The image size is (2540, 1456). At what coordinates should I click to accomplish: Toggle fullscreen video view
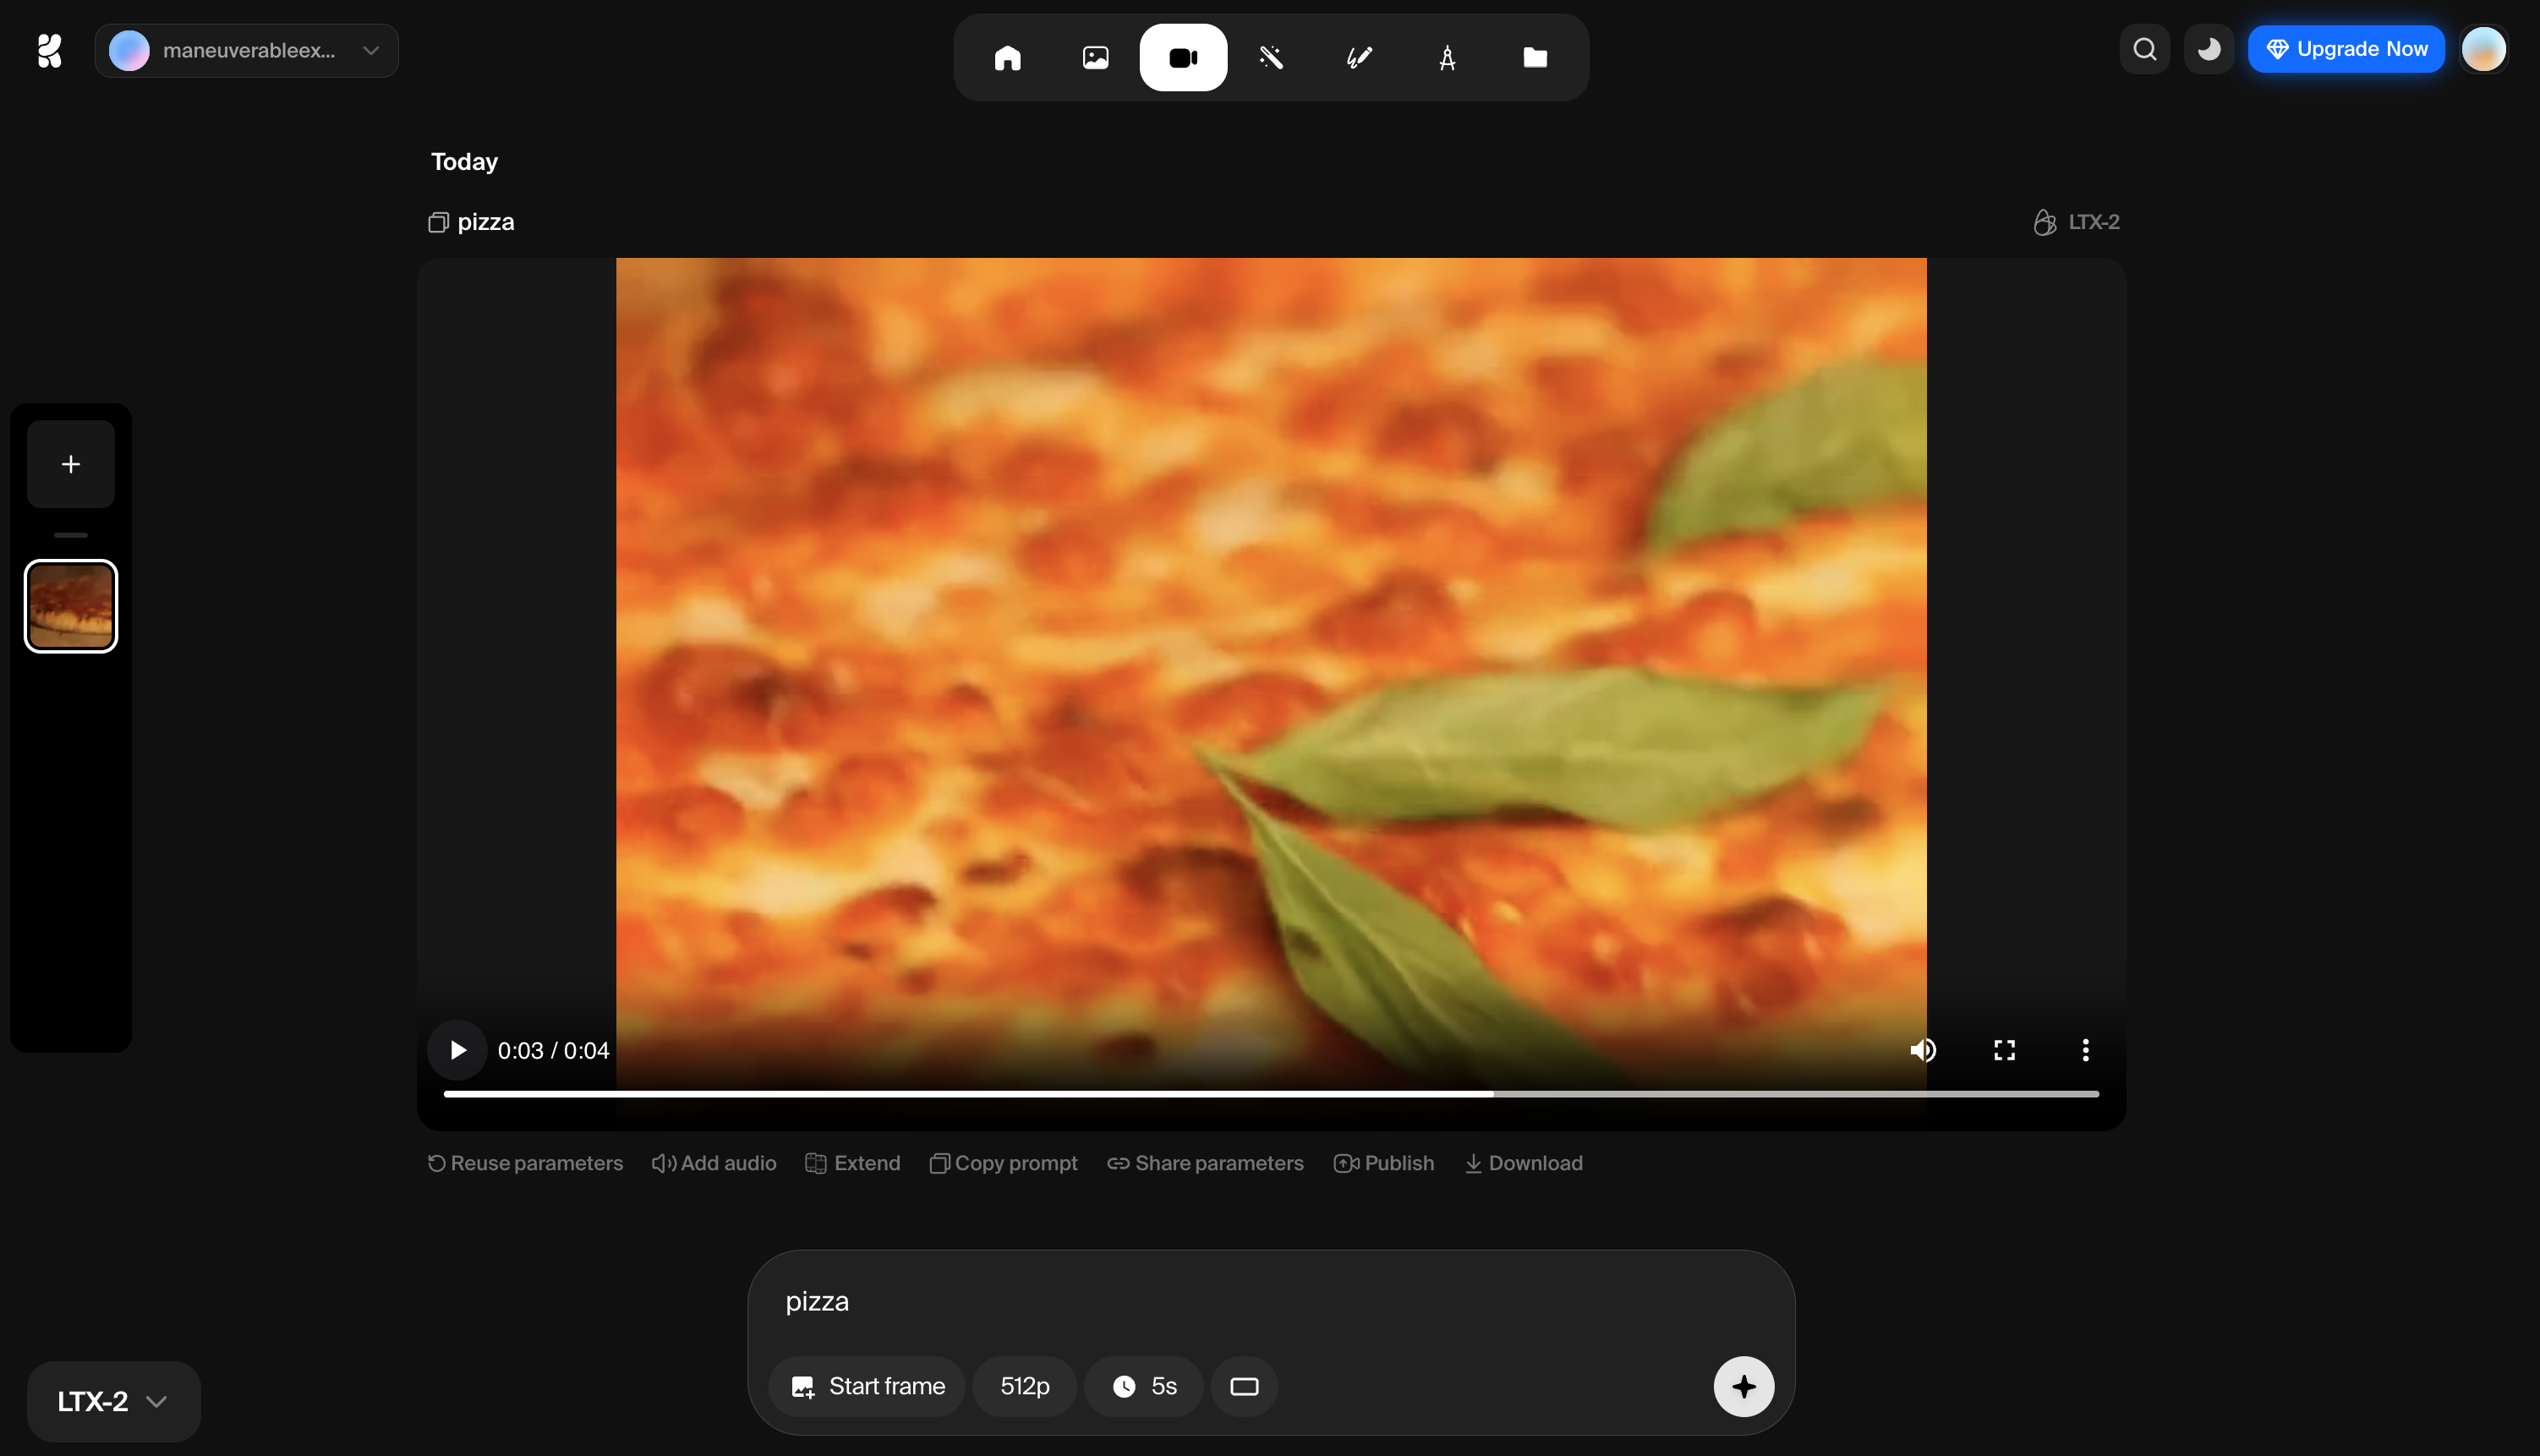coord(2004,1050)
